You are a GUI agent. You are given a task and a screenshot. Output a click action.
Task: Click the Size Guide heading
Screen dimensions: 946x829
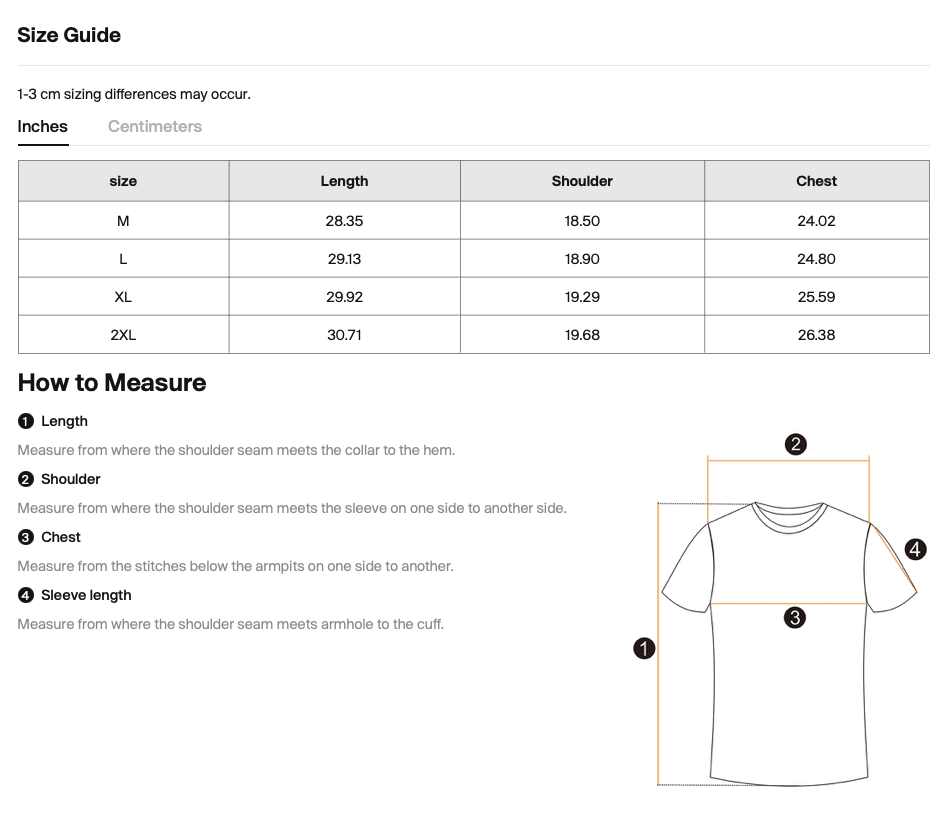pyautogui.click(x=69, y=35)
